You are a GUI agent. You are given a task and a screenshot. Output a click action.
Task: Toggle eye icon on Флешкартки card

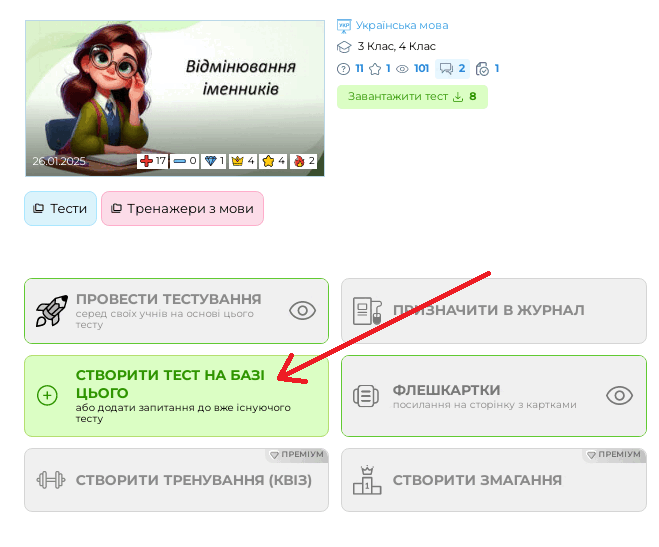point(619,396)
